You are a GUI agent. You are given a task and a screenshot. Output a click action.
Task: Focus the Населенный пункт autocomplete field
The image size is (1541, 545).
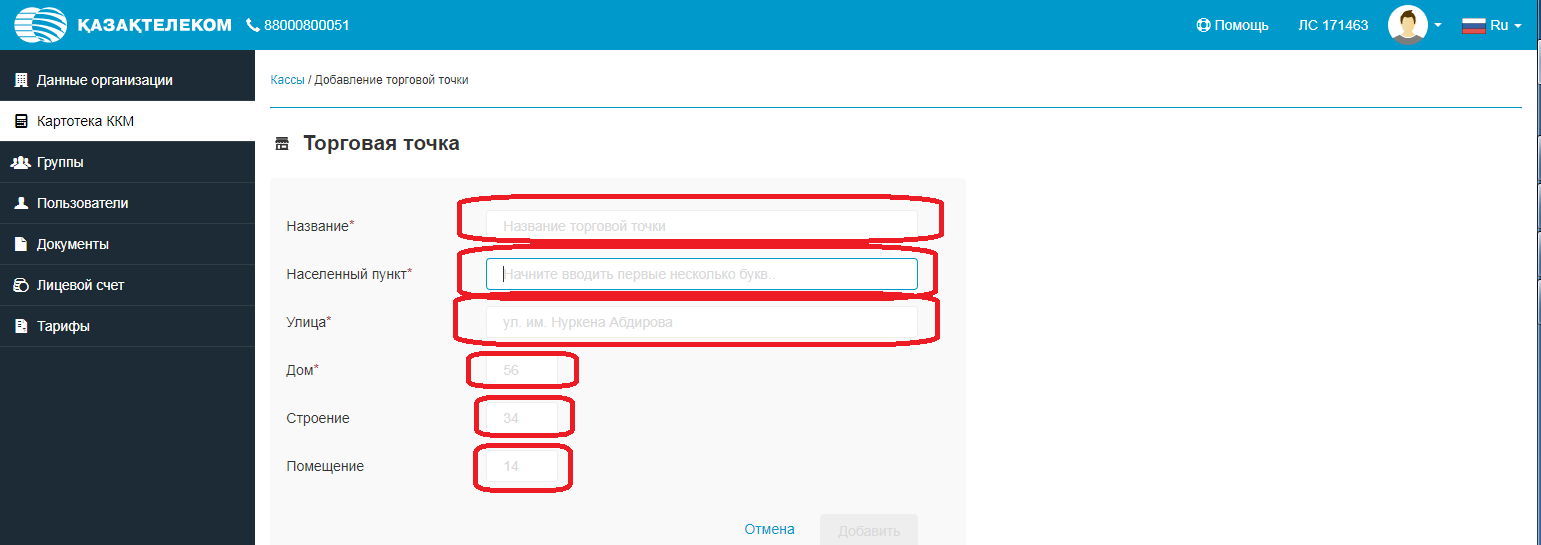[702, 274]
